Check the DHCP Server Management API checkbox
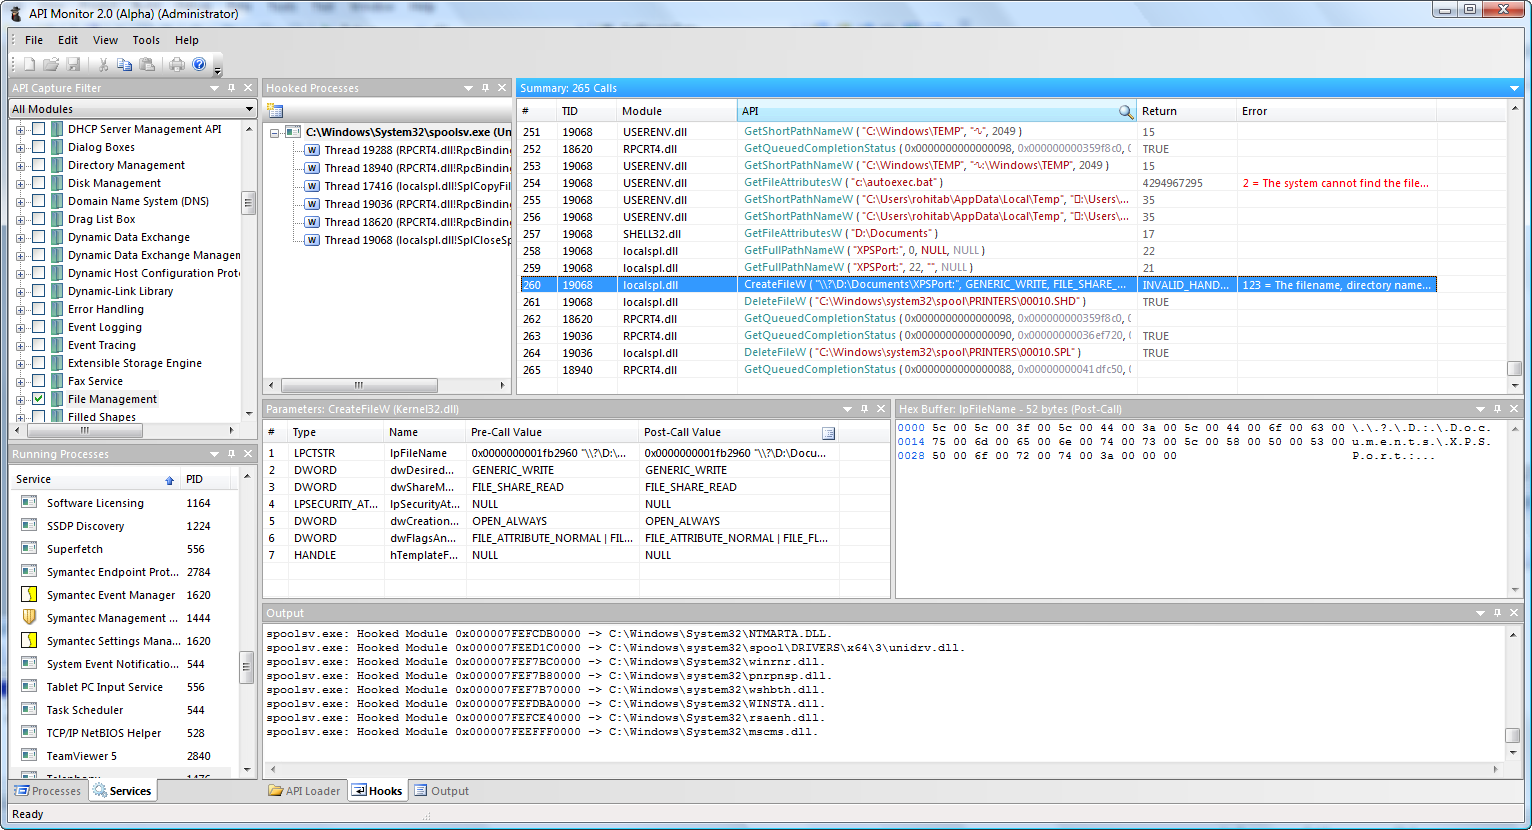 [38, 129]
